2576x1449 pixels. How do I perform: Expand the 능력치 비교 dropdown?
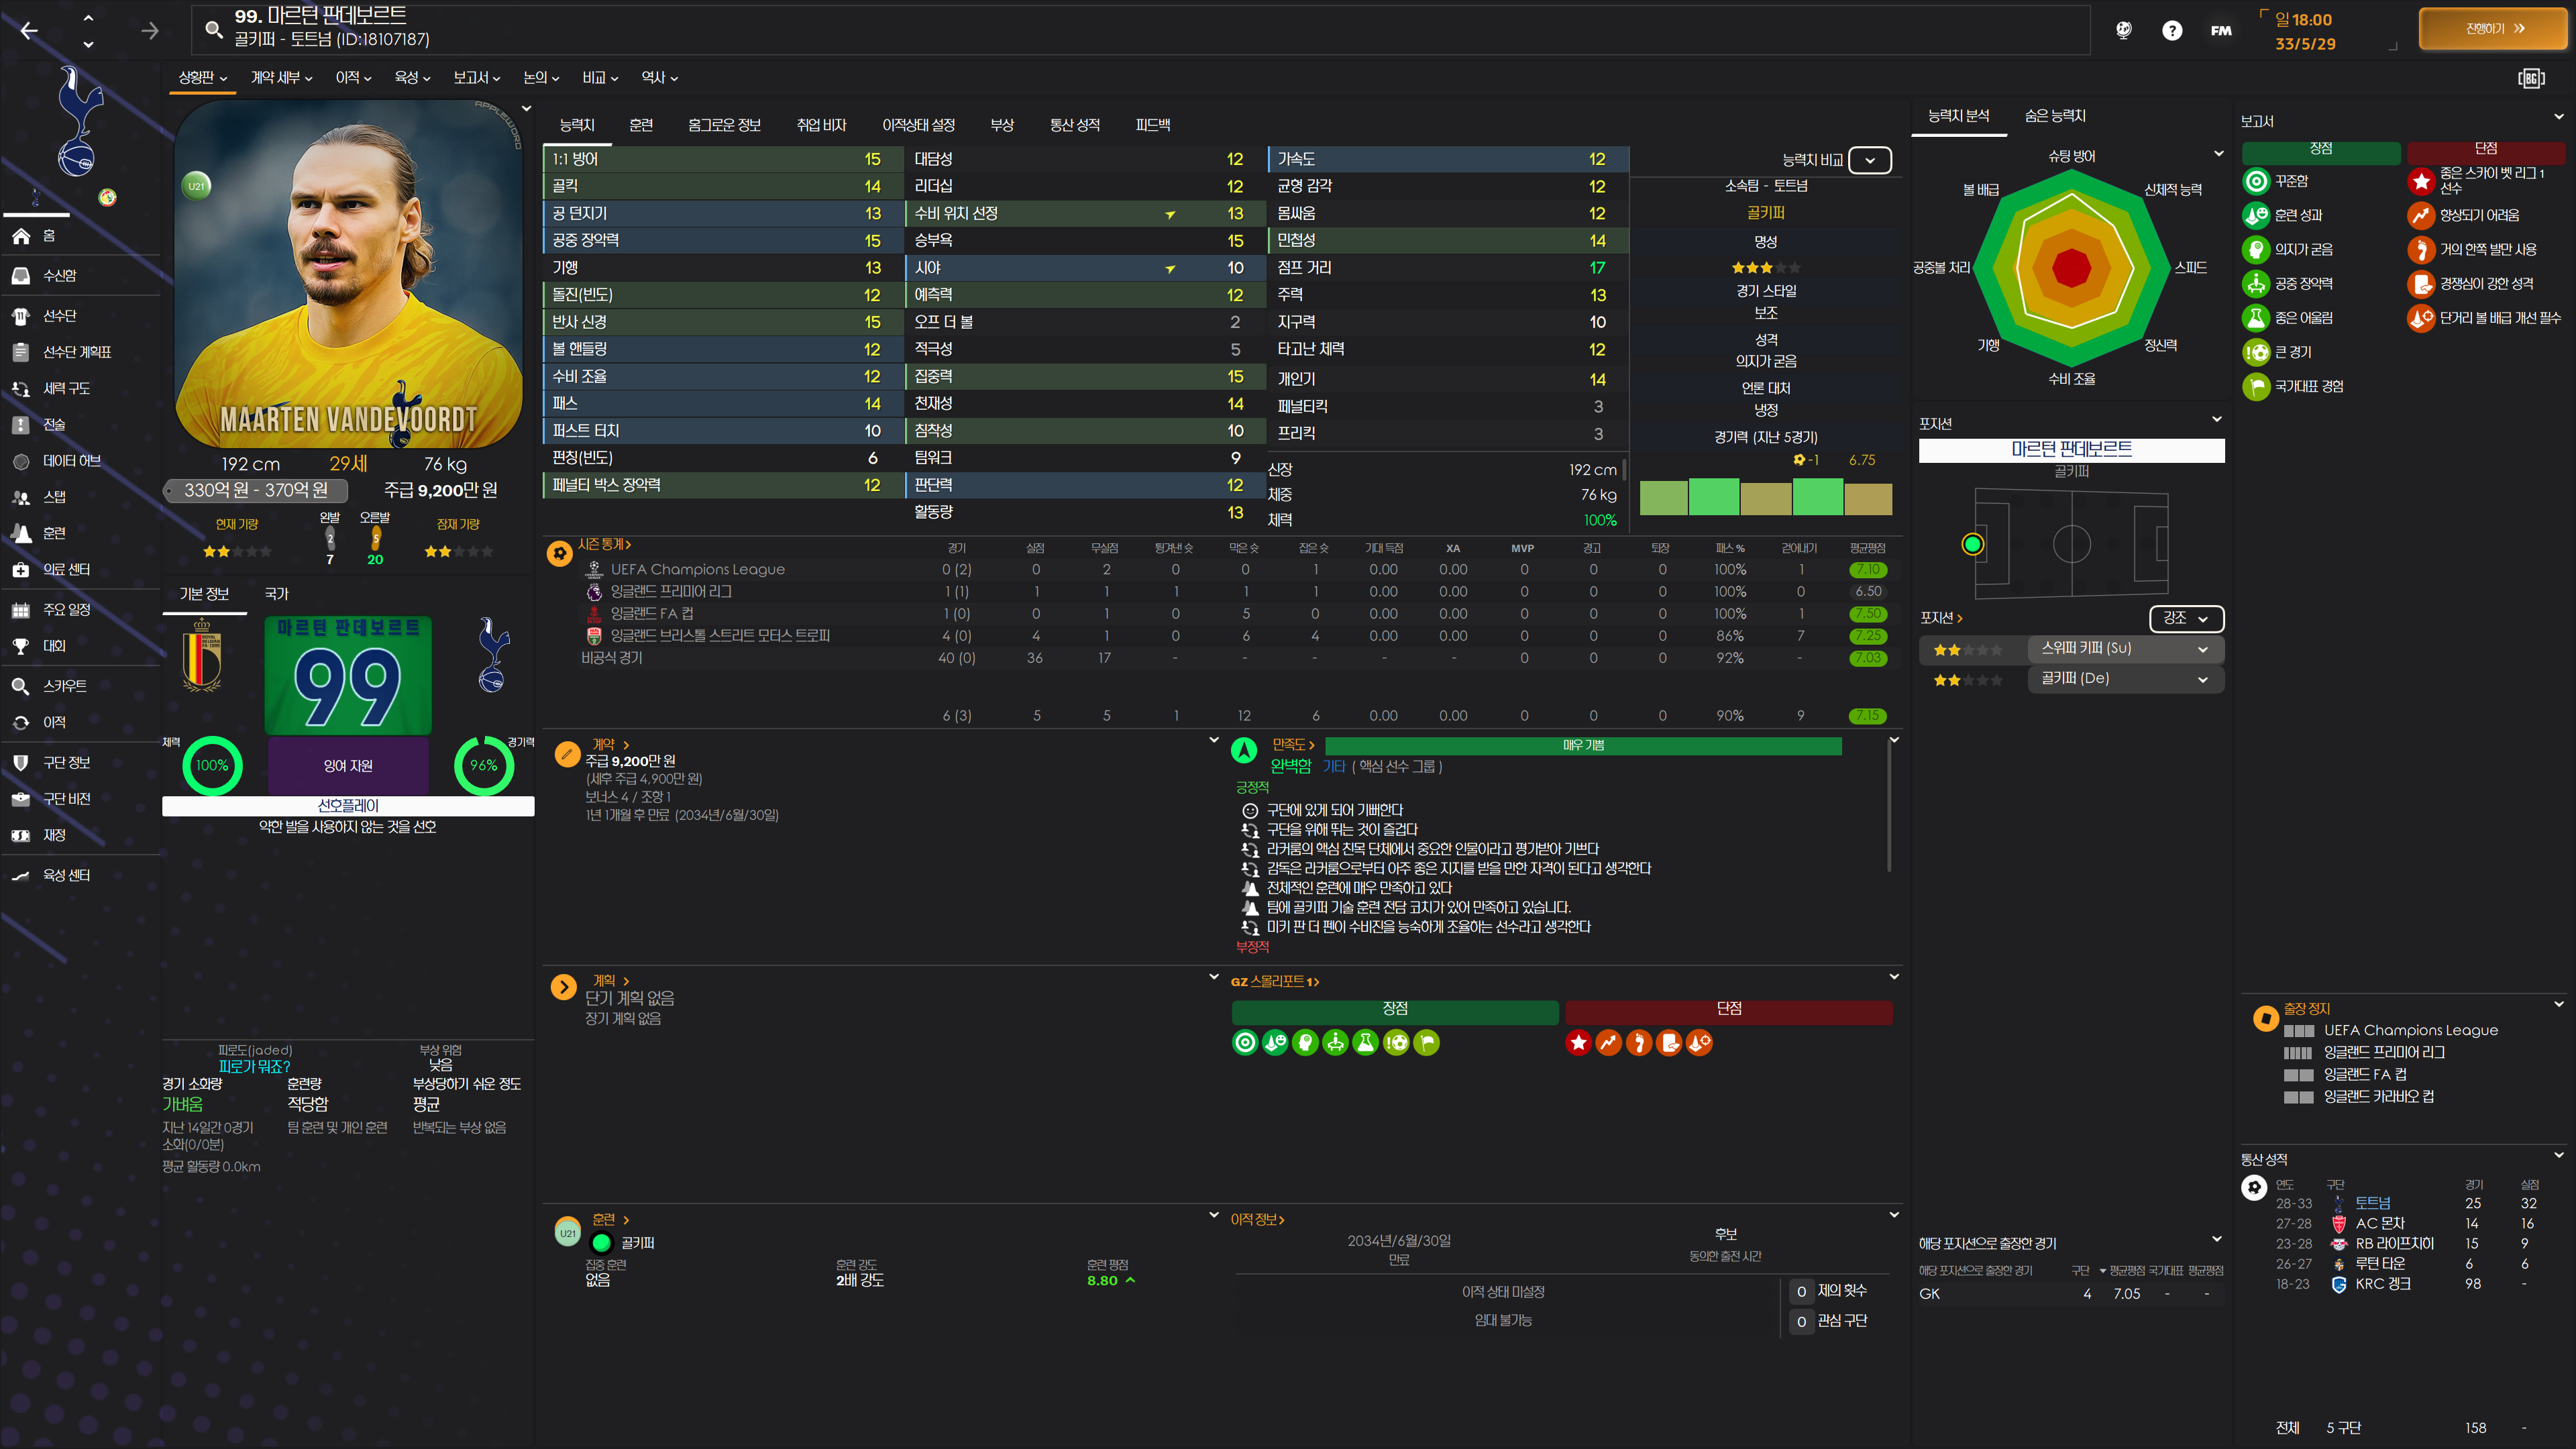[1869, 160]
